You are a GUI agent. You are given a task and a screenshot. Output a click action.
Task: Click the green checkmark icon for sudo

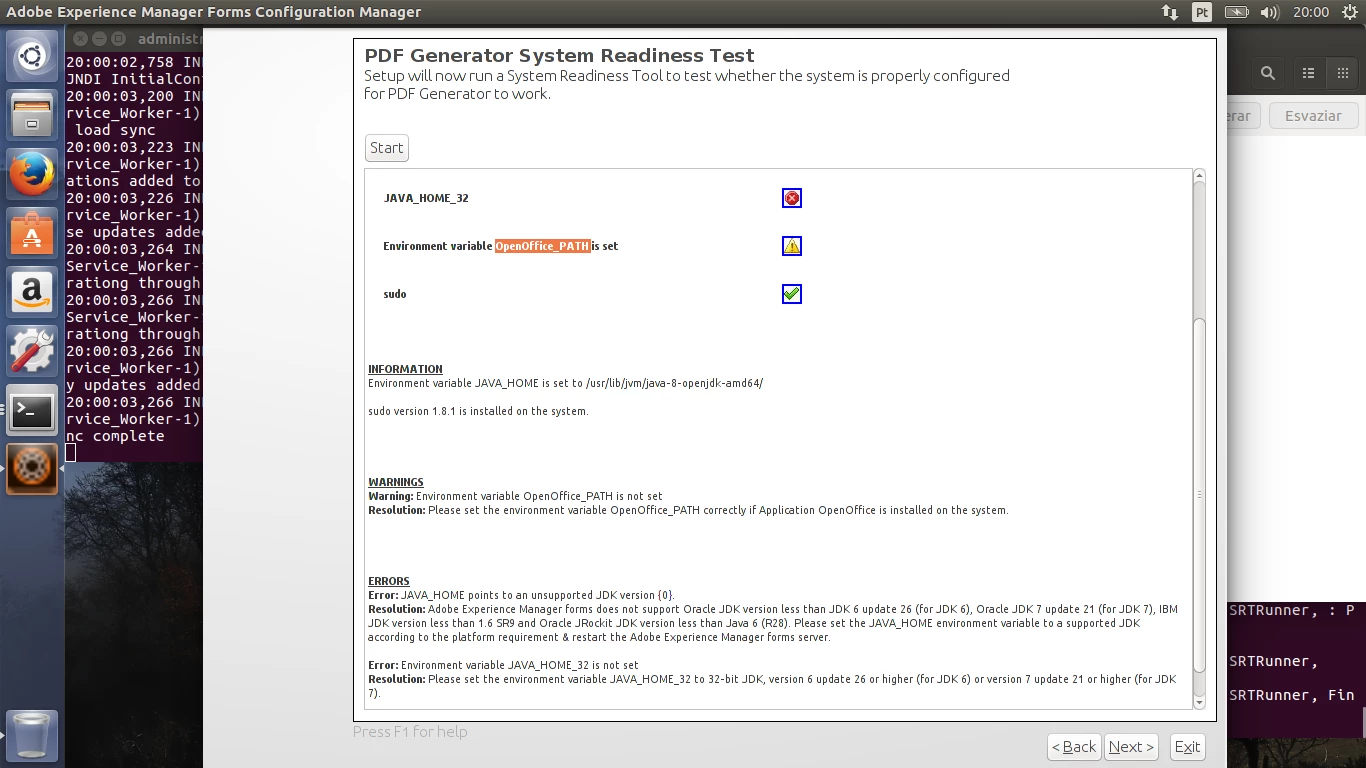(792, 294)
